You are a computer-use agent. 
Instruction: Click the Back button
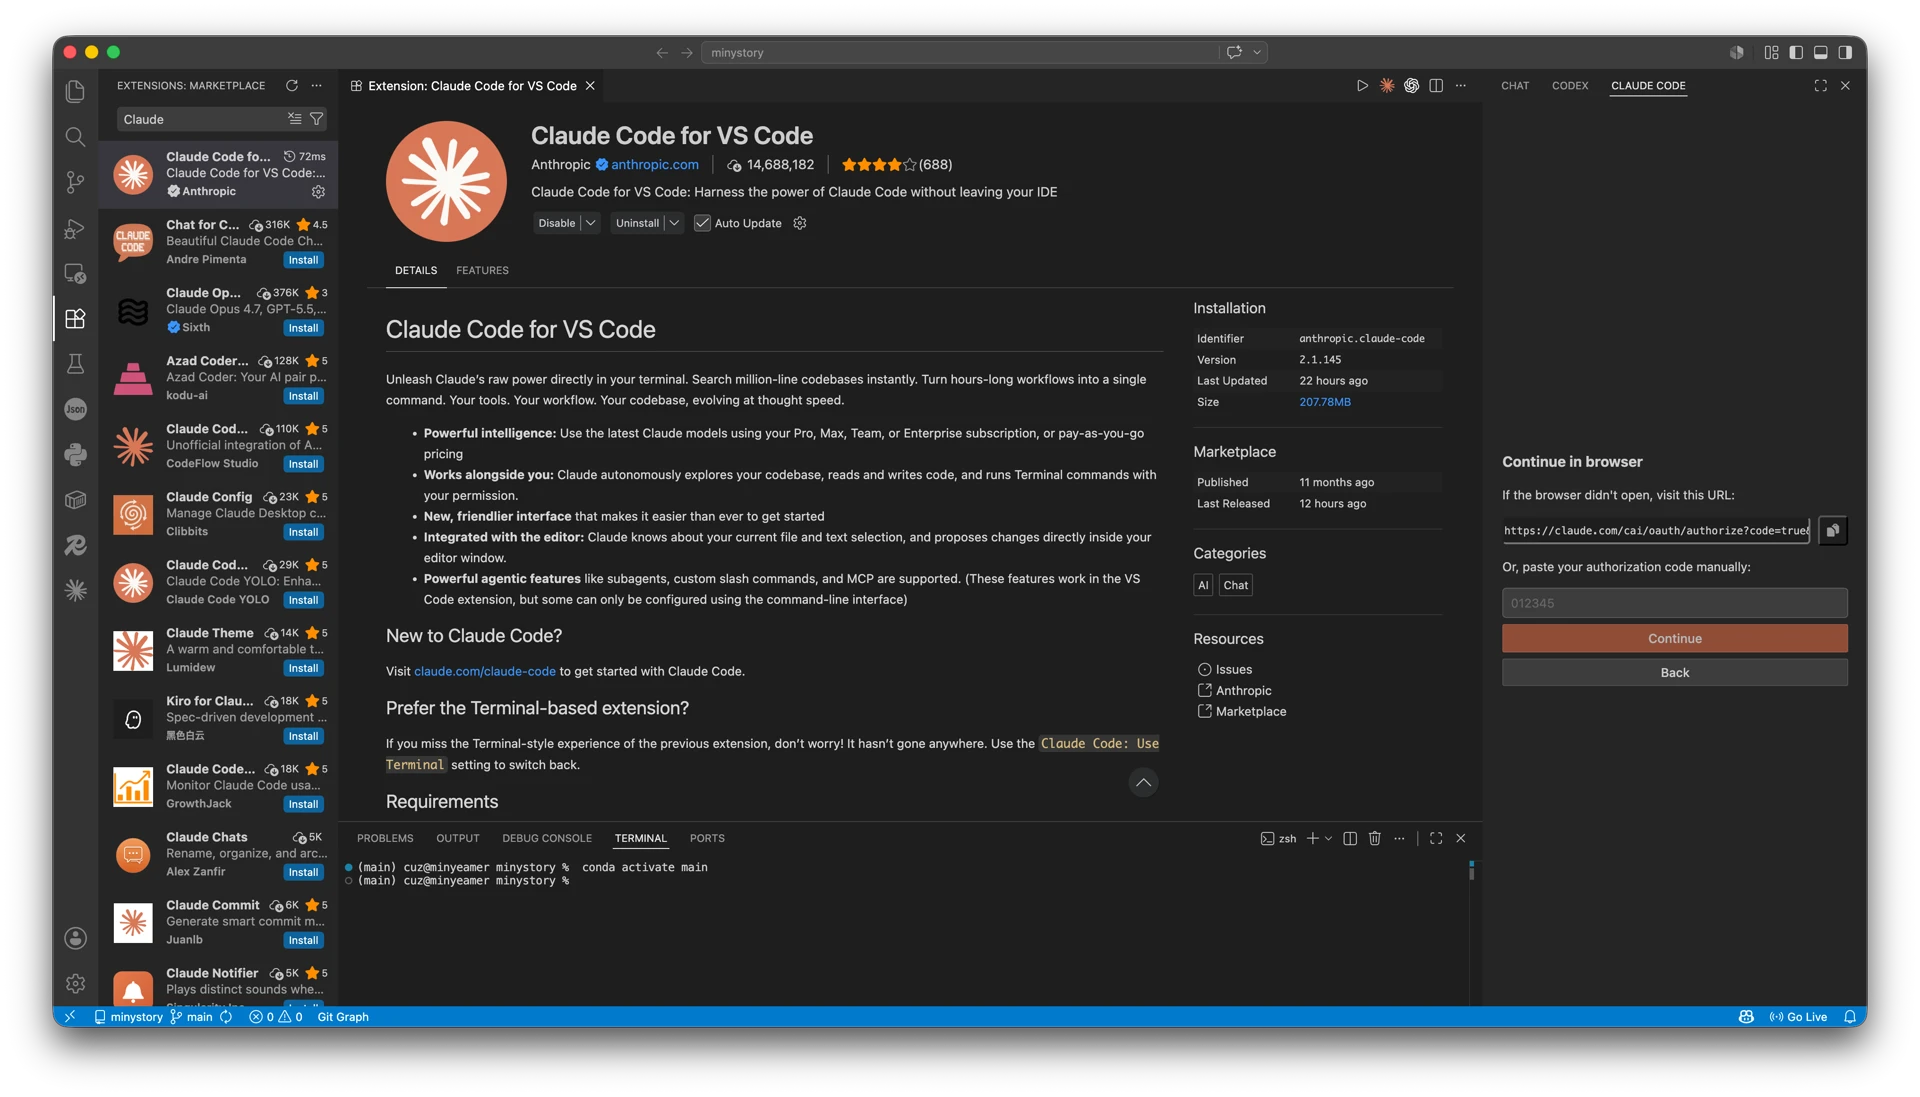click(1674, 673)
